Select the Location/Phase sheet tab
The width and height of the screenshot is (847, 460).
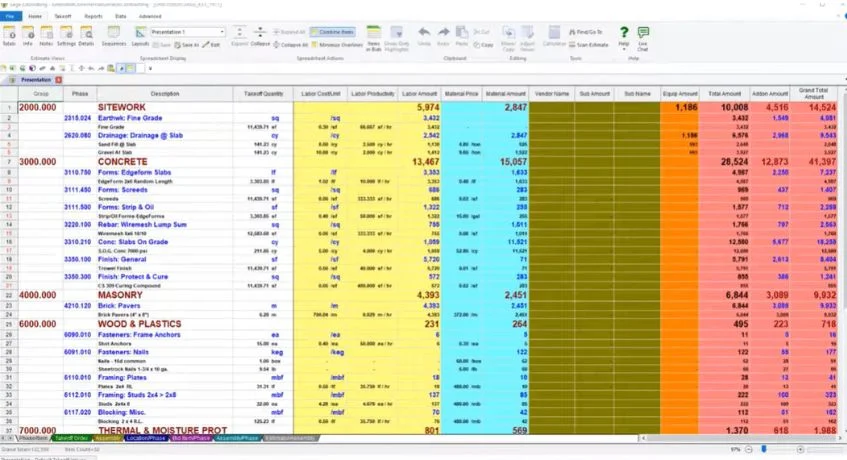146,438
